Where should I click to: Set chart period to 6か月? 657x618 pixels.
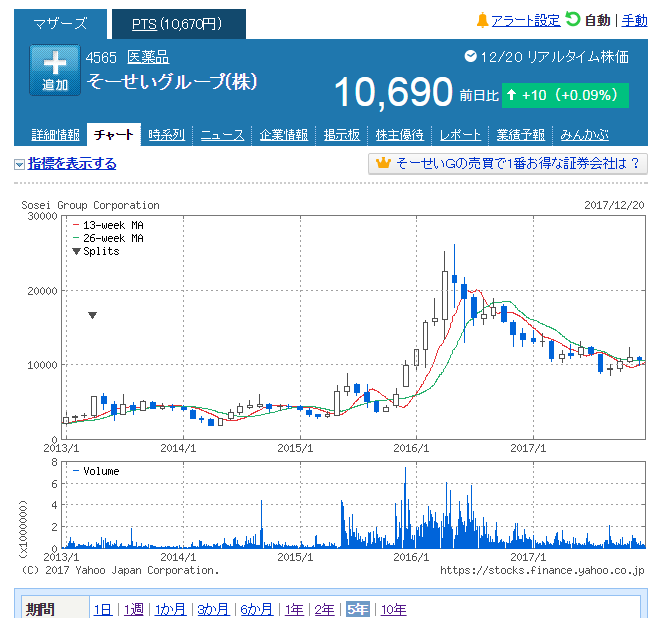pyautogui.click(x=257, y=610)
